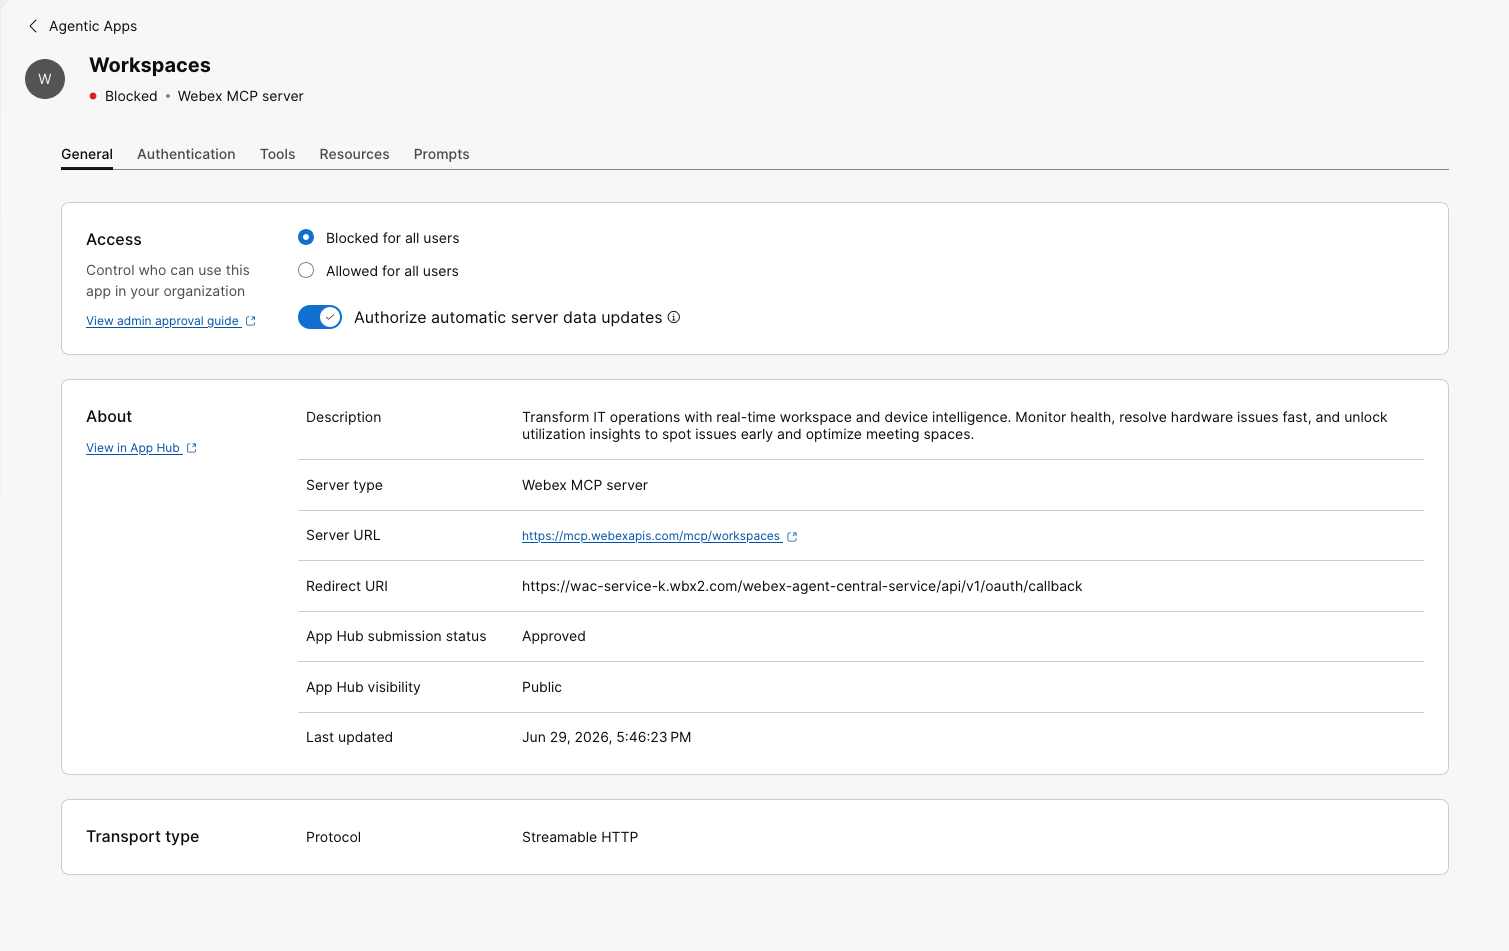
Task: Click the Last updated label
Action: click(349, 737)
